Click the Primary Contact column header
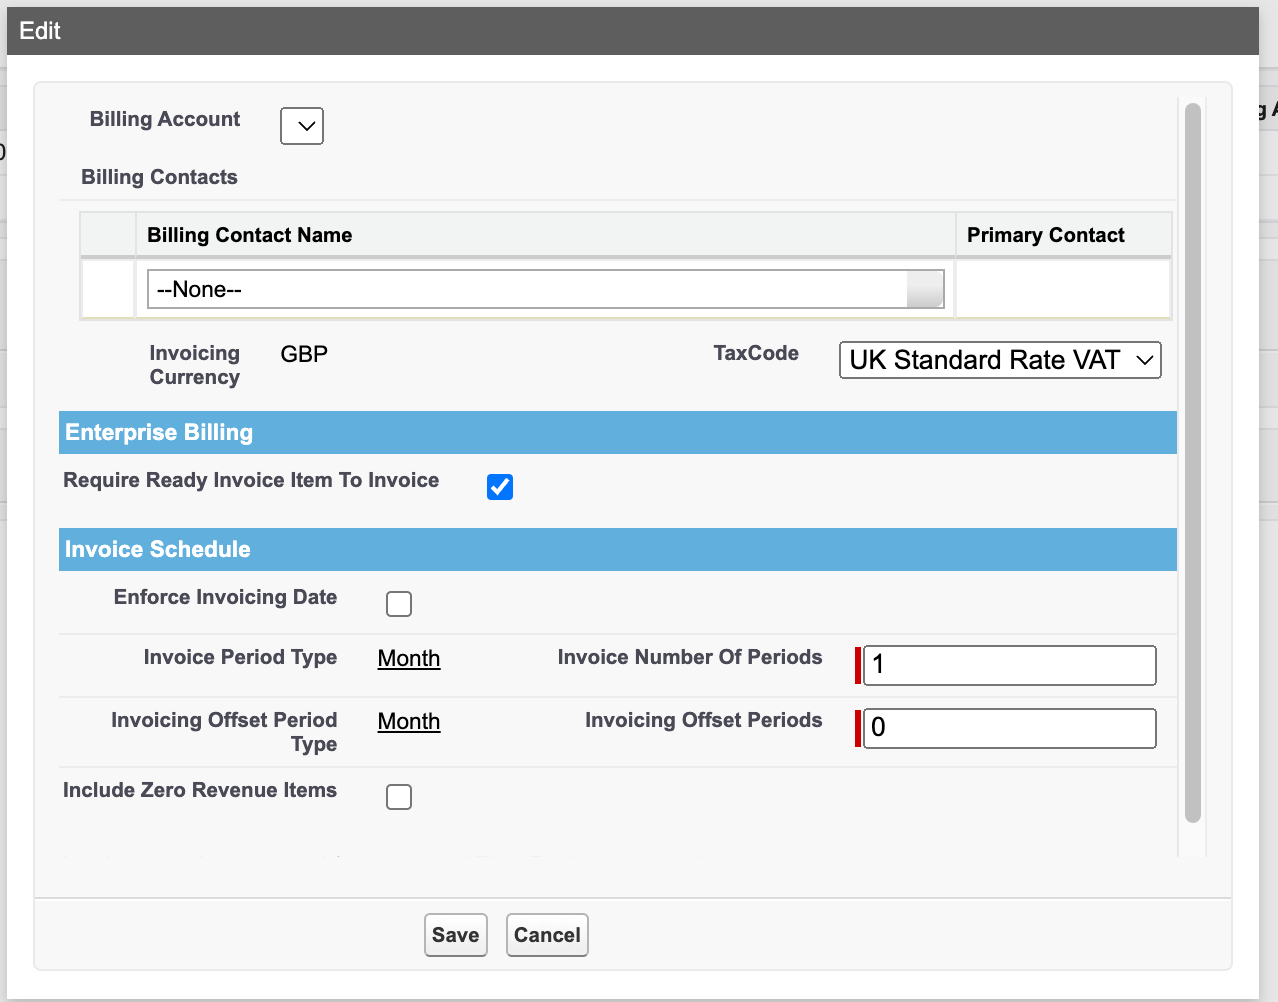This screenshot has width=1278, height=1002. [x=1063, y=235]
